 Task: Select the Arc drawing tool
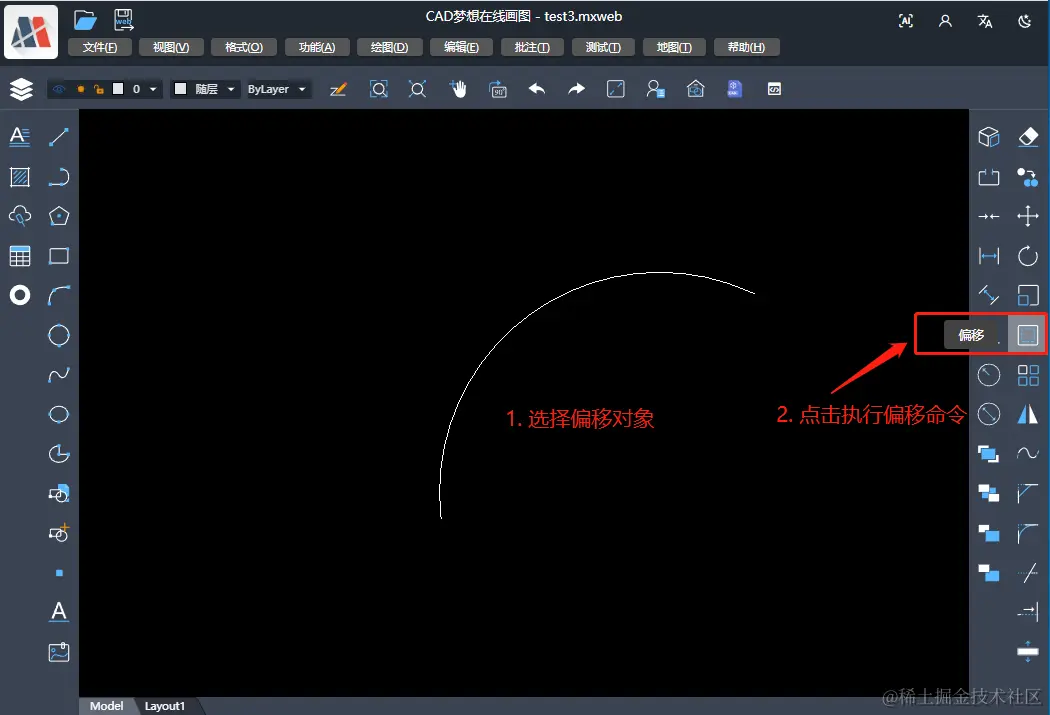pyautogui.click(x=59, y=295)
